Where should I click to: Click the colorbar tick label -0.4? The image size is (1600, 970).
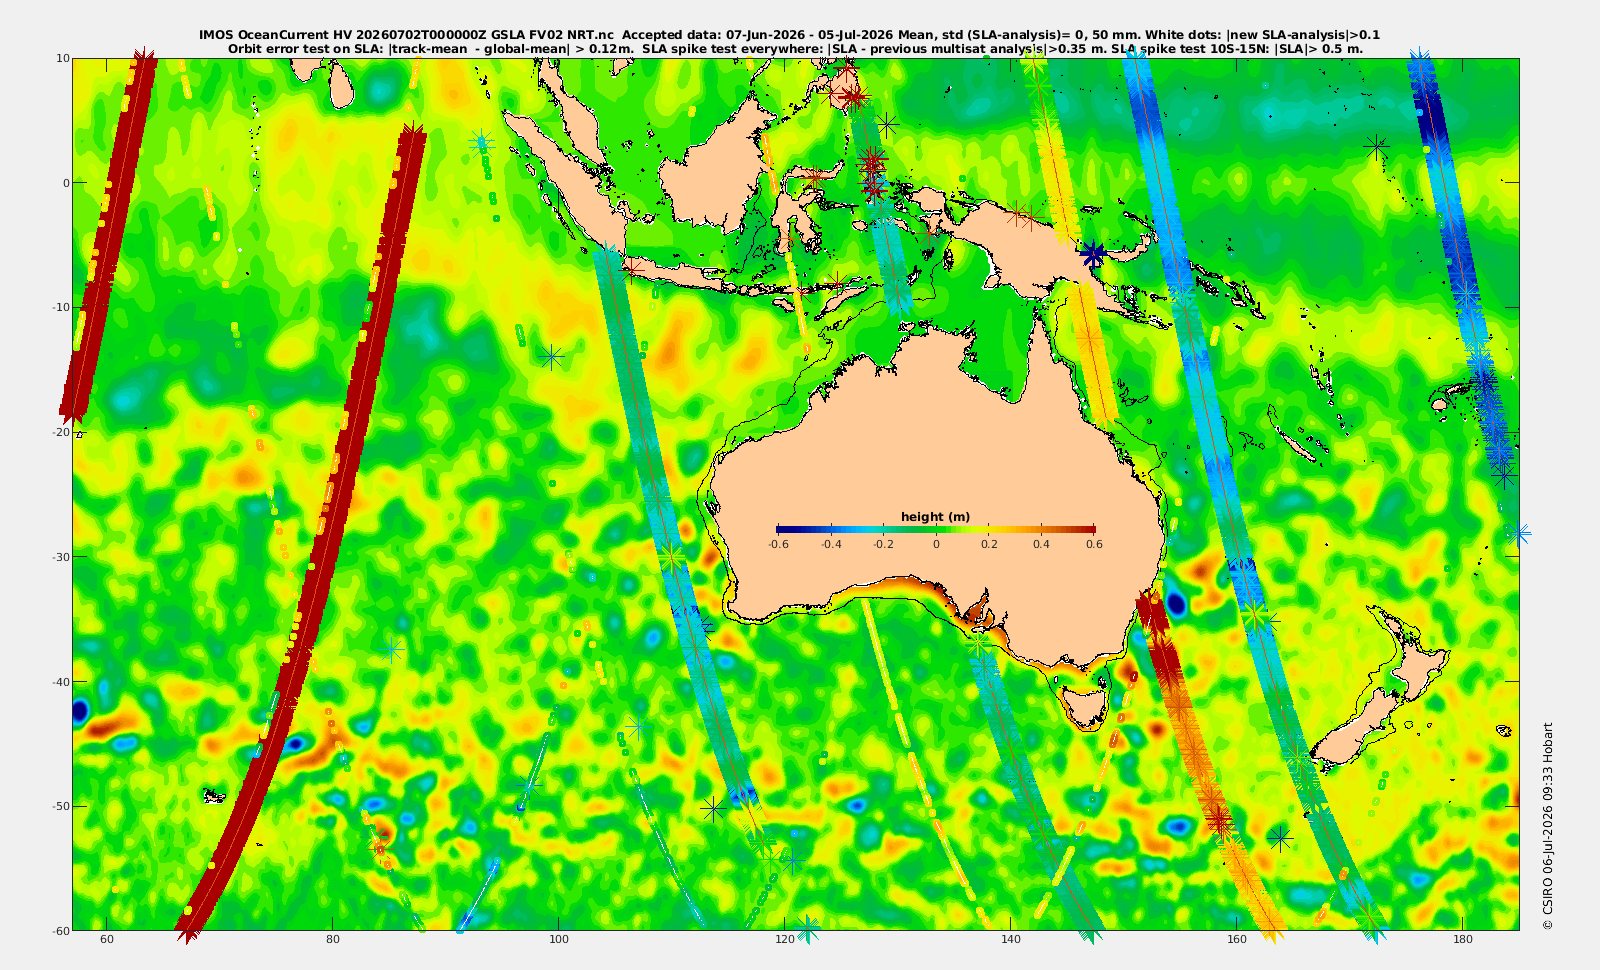831,544
